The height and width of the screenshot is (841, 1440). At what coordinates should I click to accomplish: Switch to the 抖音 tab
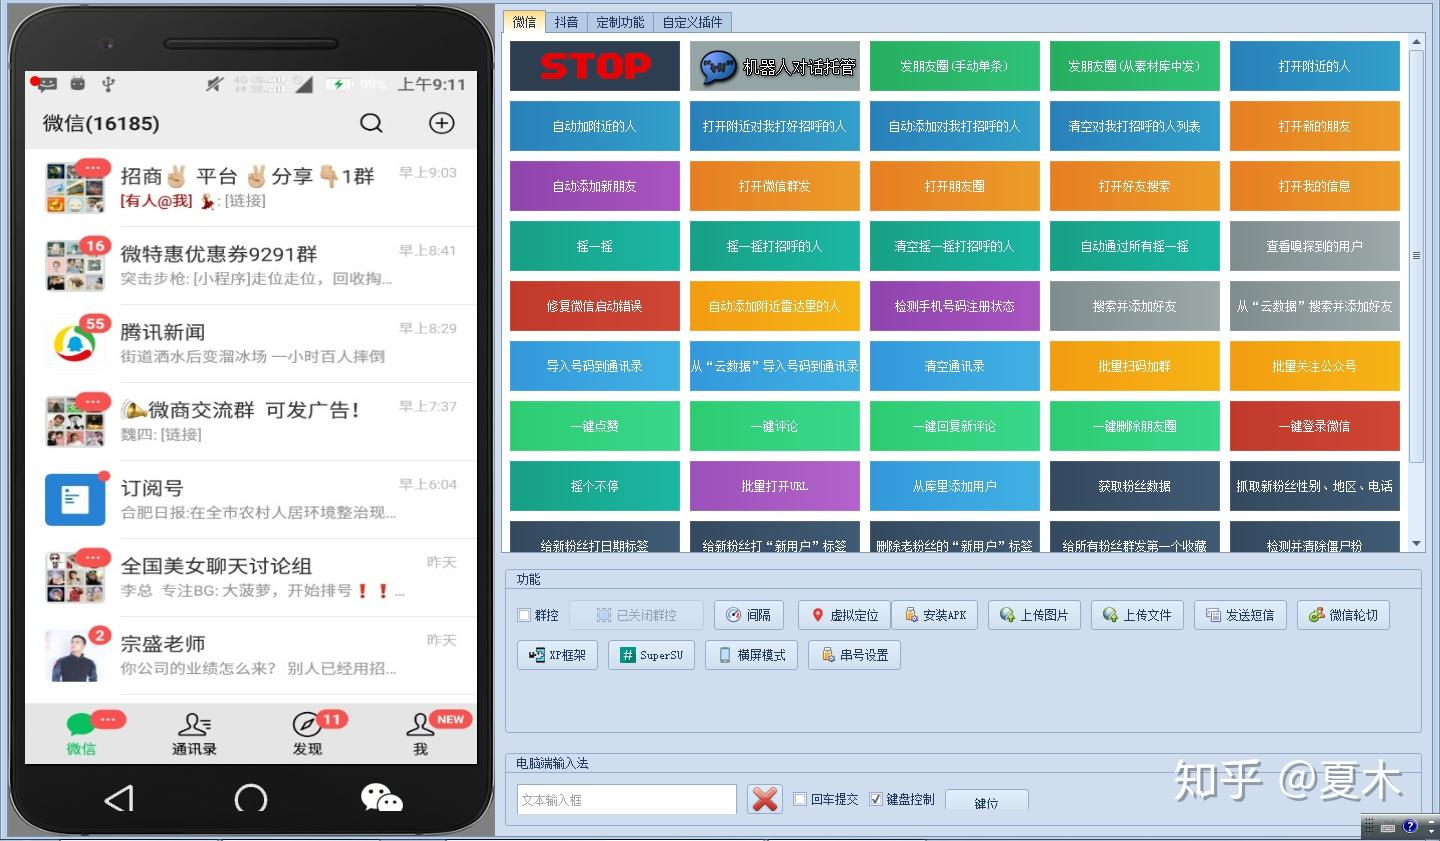point(566,22)
